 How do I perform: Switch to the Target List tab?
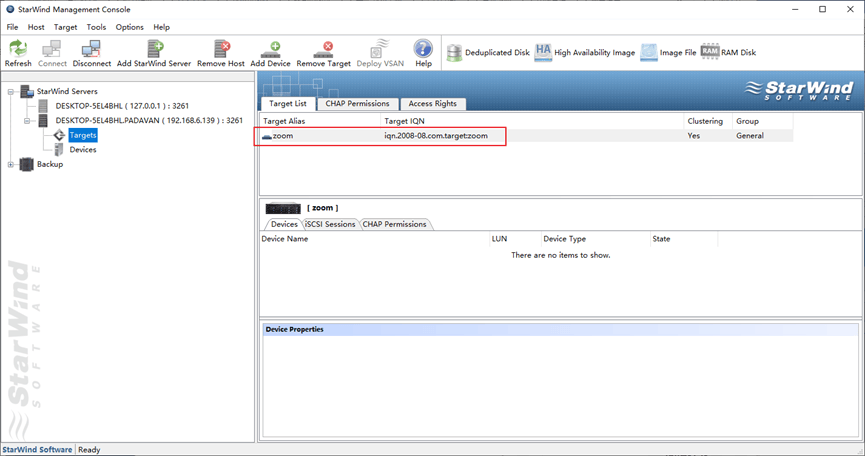point(287,104)
